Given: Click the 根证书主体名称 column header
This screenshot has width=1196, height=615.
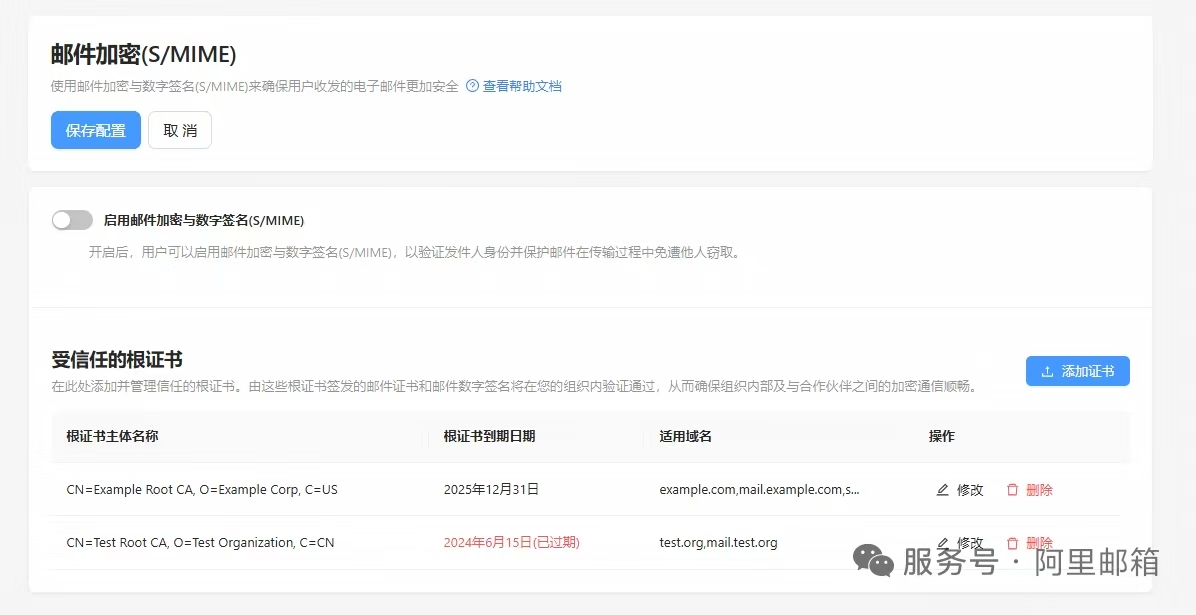Looking at the screenshot, I should [x=114, y=437].
